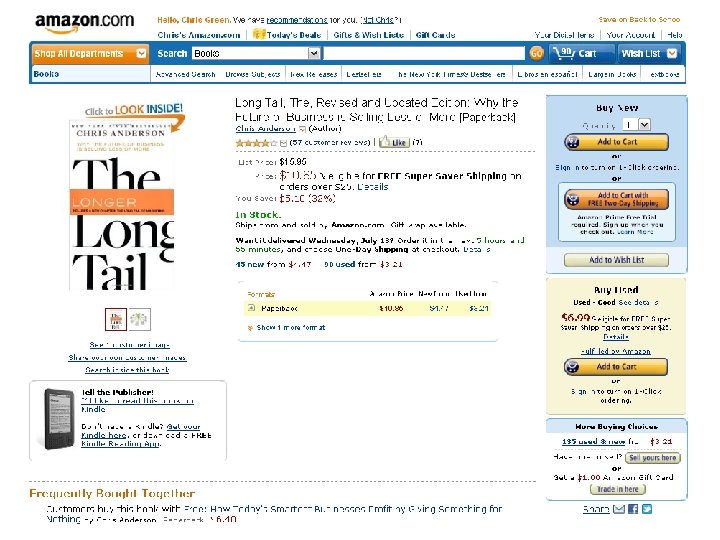Click the Kindle device image
Viewport: 720px width, 540px height.
tap(58, 419)
